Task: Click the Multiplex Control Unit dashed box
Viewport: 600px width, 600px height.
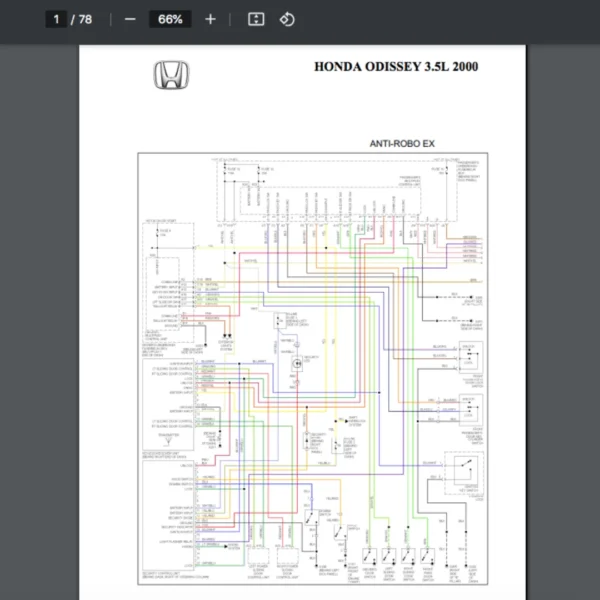Action: click(330, 201)
